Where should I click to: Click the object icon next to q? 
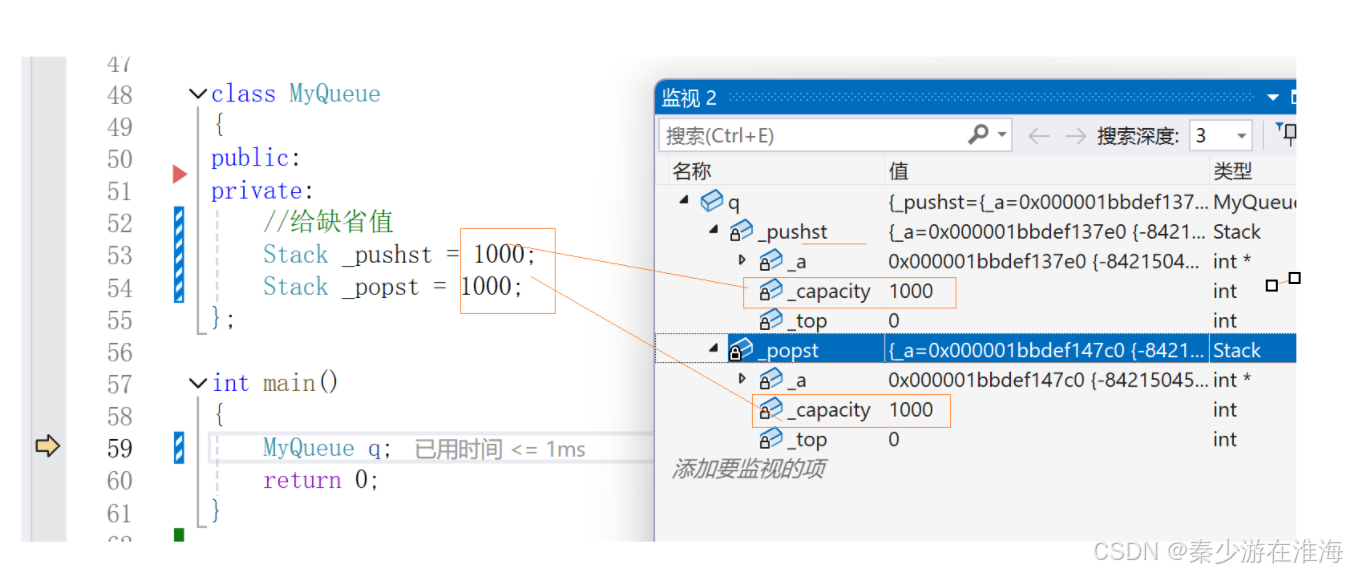(712, 202)
